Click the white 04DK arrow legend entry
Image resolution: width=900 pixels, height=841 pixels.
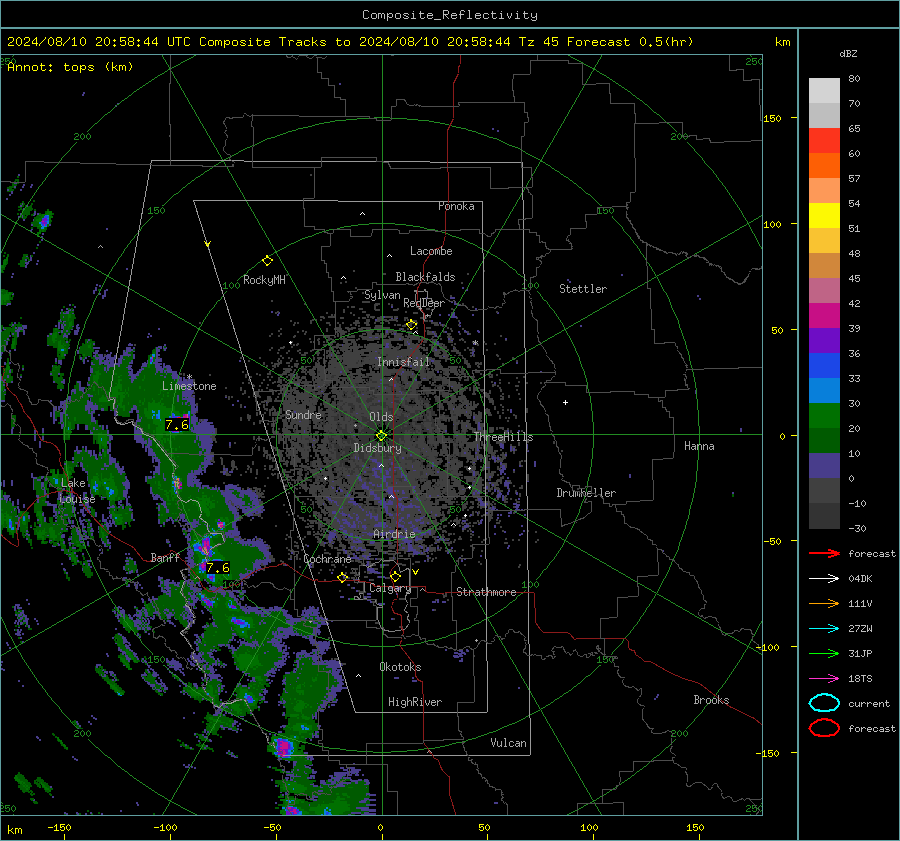tap(824, 579)
